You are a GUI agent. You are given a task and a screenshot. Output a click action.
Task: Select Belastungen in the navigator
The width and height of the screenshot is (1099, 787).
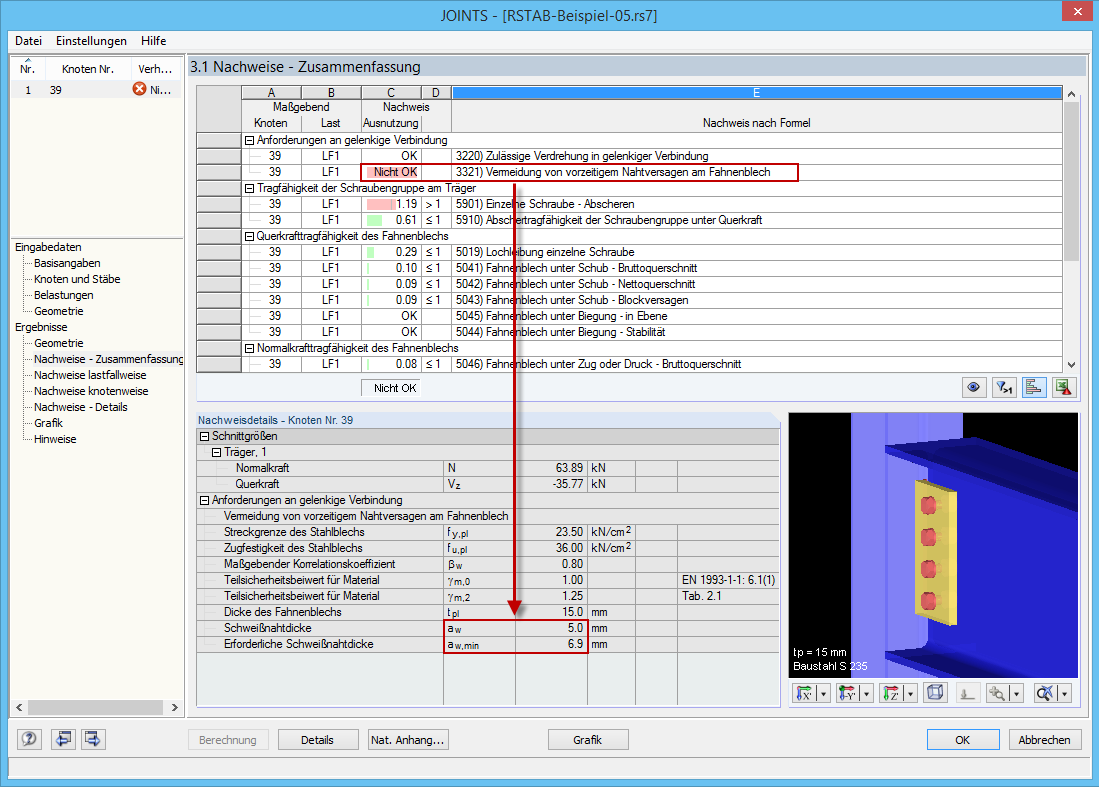click(x=64, y=295)
